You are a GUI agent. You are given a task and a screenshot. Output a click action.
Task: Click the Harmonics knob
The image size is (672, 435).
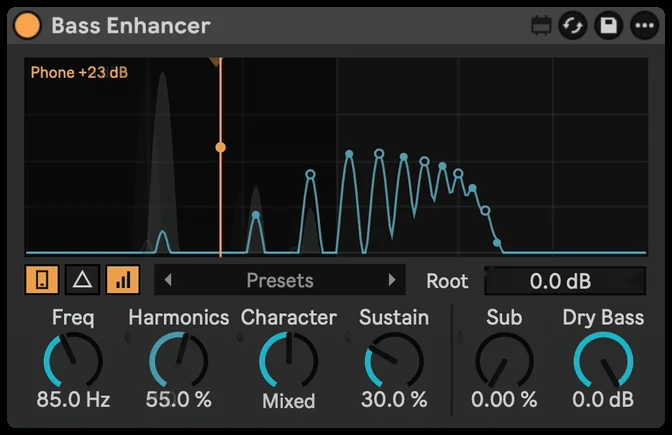click(179, 361)
